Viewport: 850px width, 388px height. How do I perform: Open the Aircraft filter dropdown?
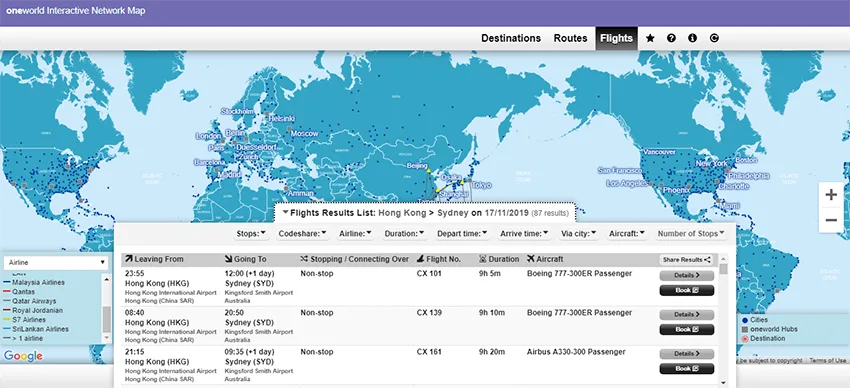(x=627, y=234)
